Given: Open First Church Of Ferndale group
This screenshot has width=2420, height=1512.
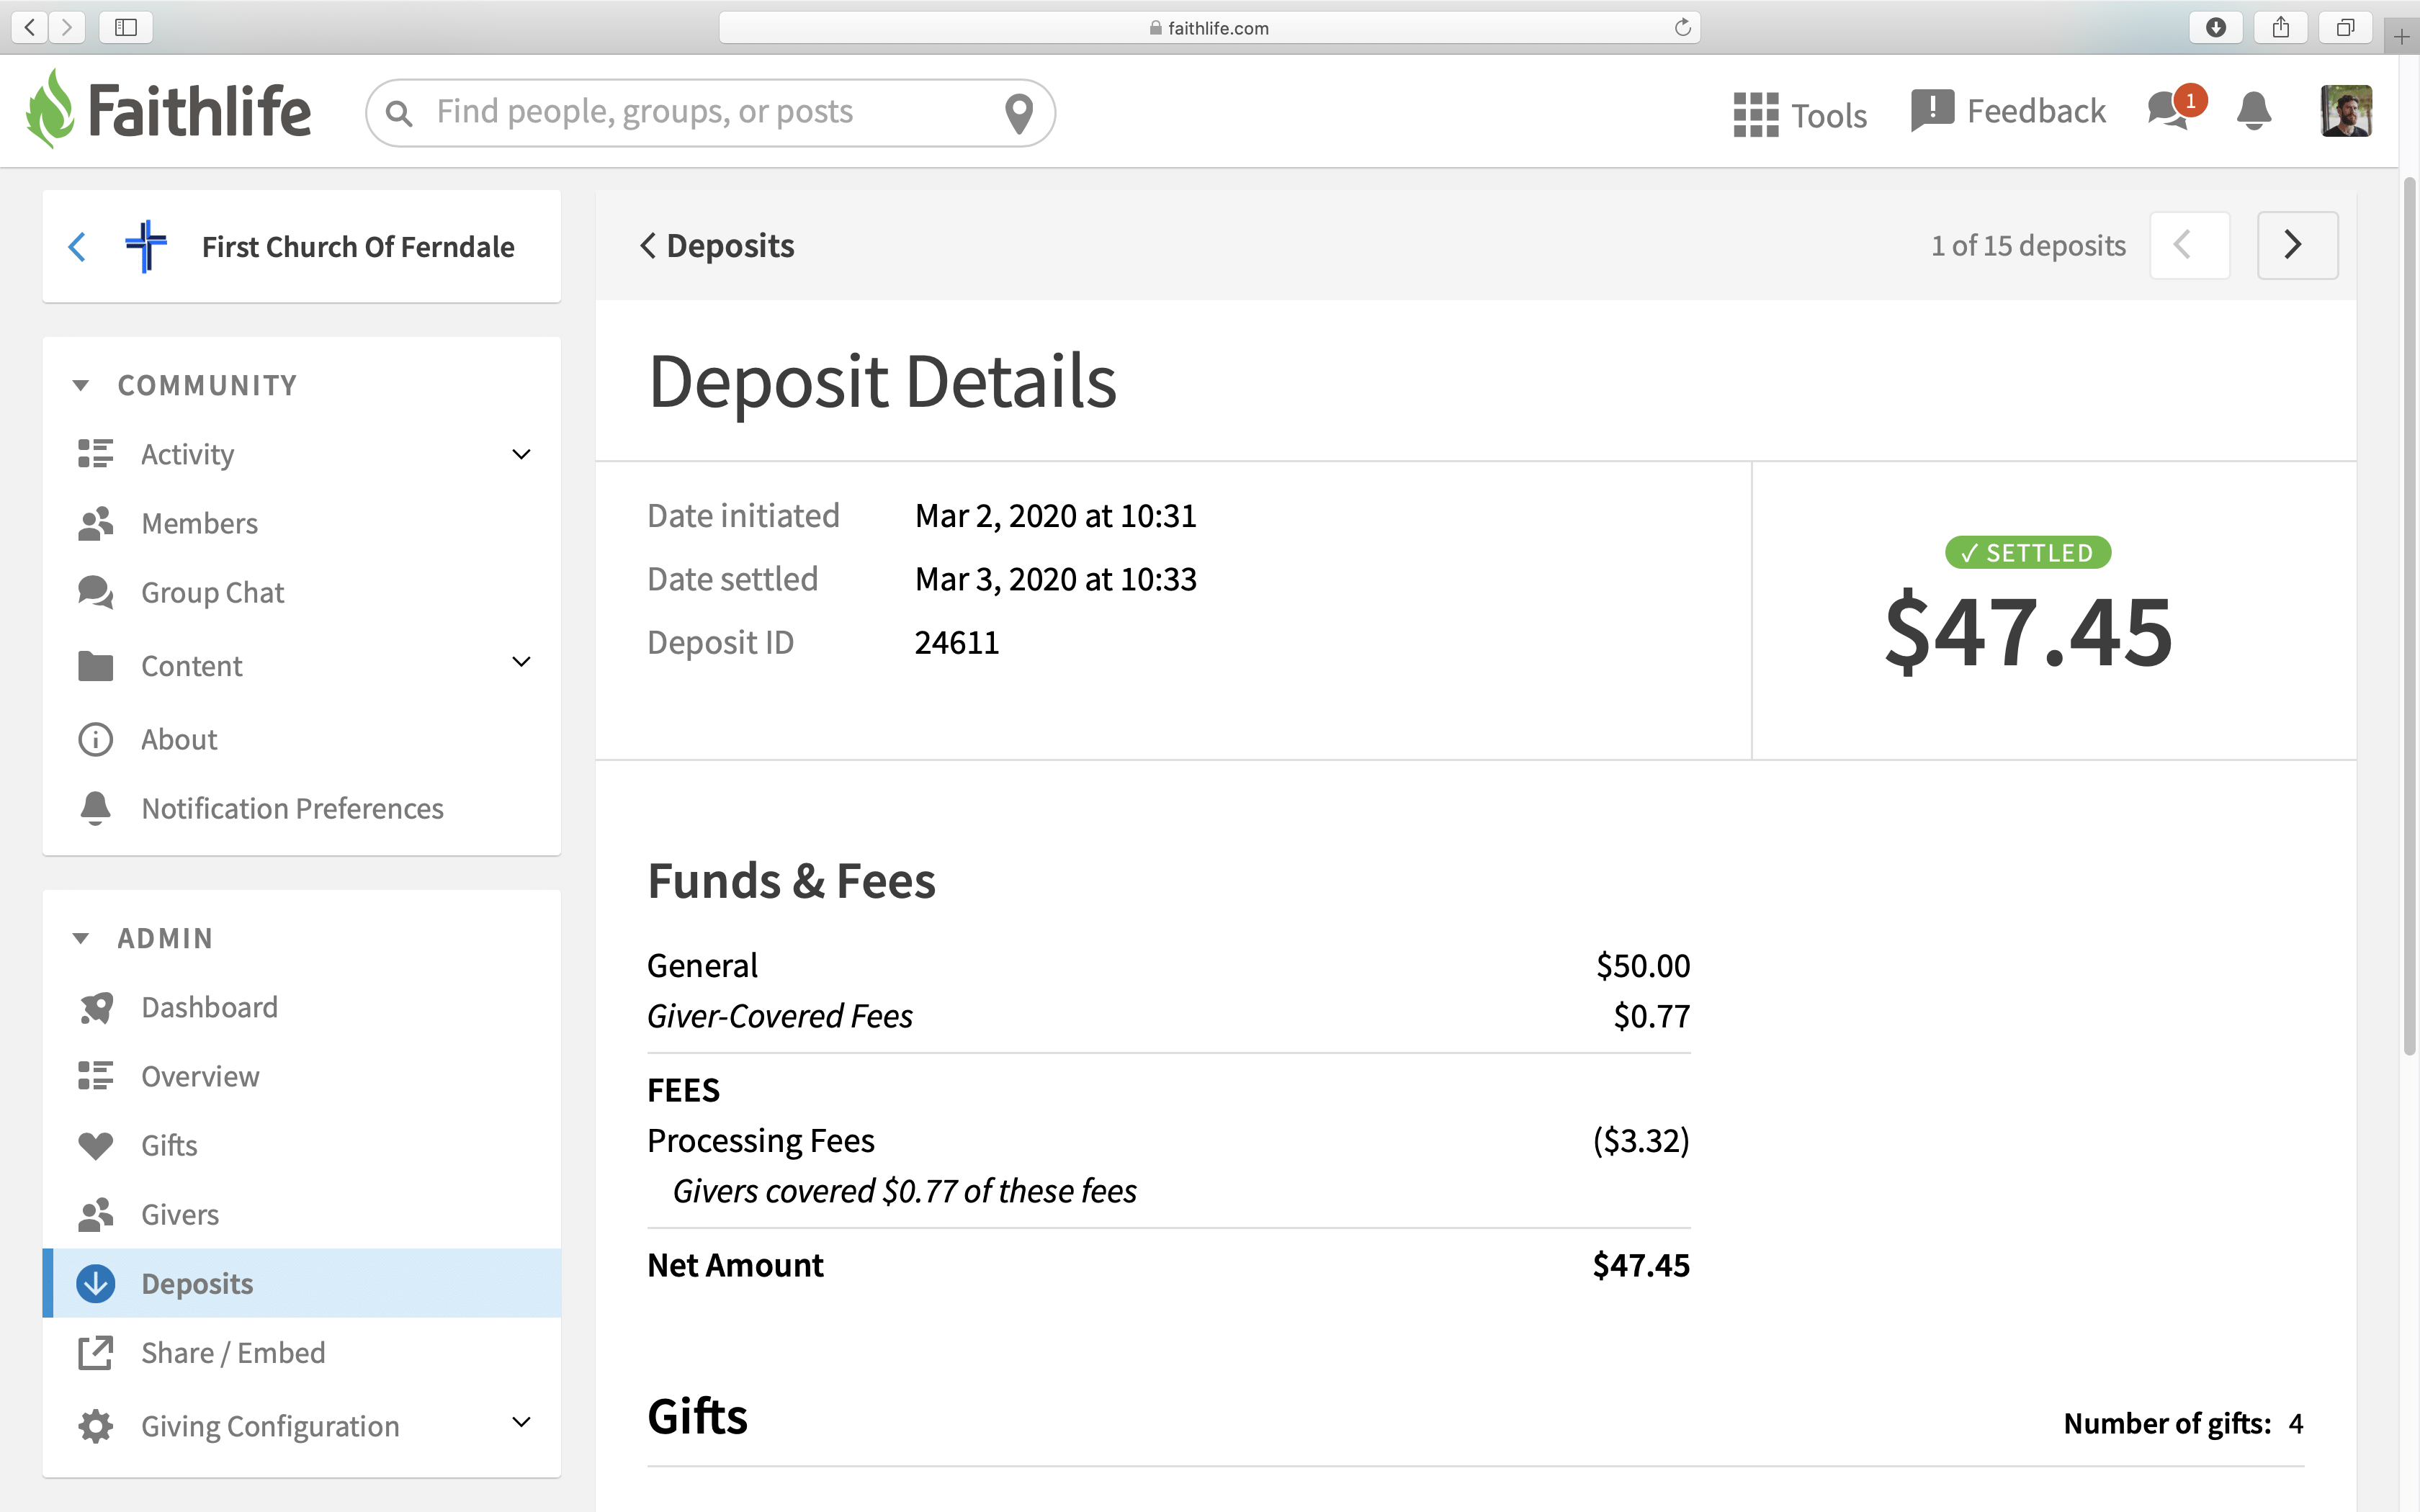Looking at the screenshot, I should (x=358, y=247).
